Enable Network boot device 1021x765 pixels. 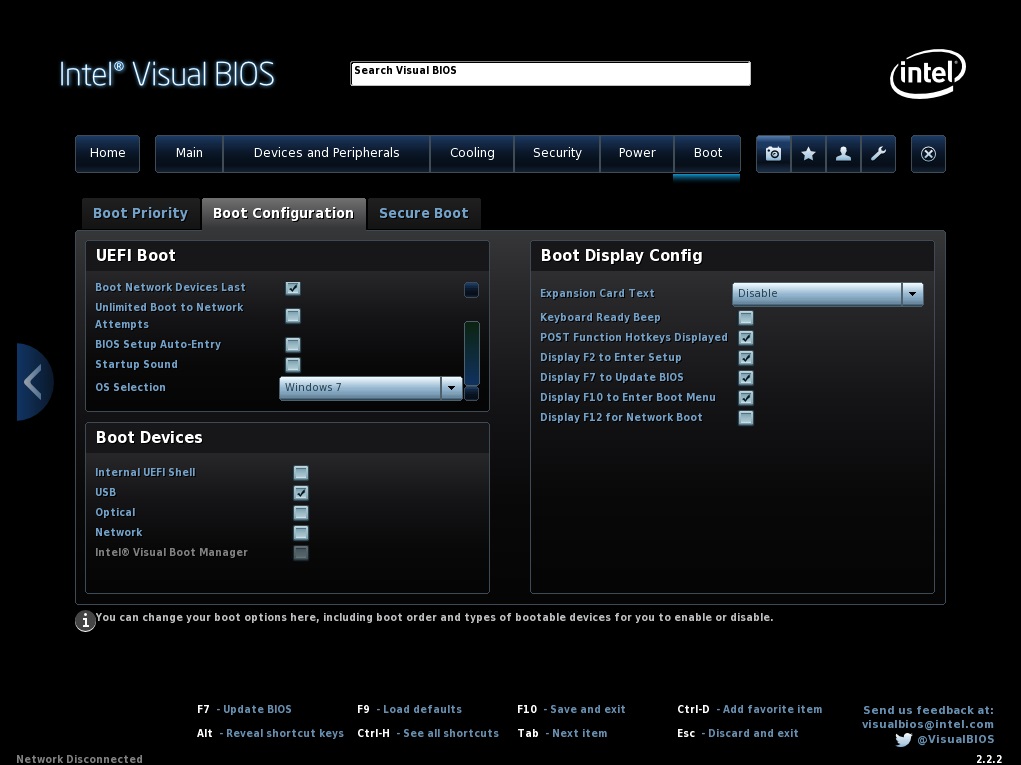301,533
